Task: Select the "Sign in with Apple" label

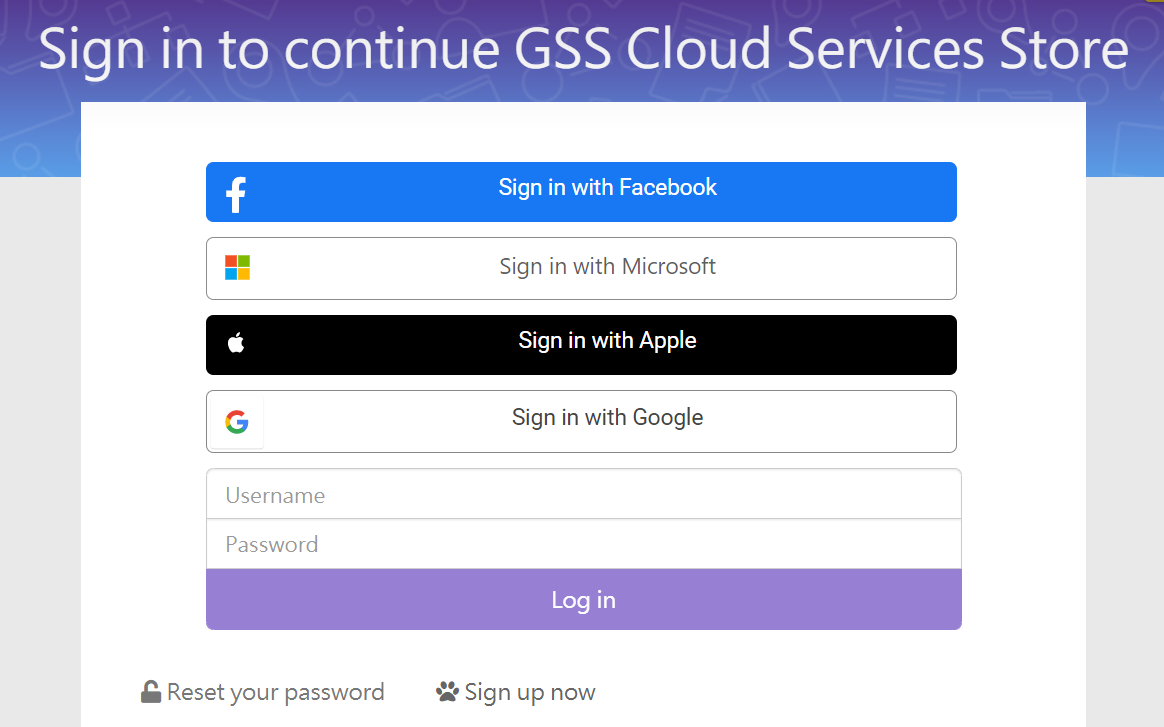Action: (x=607, y=341)
